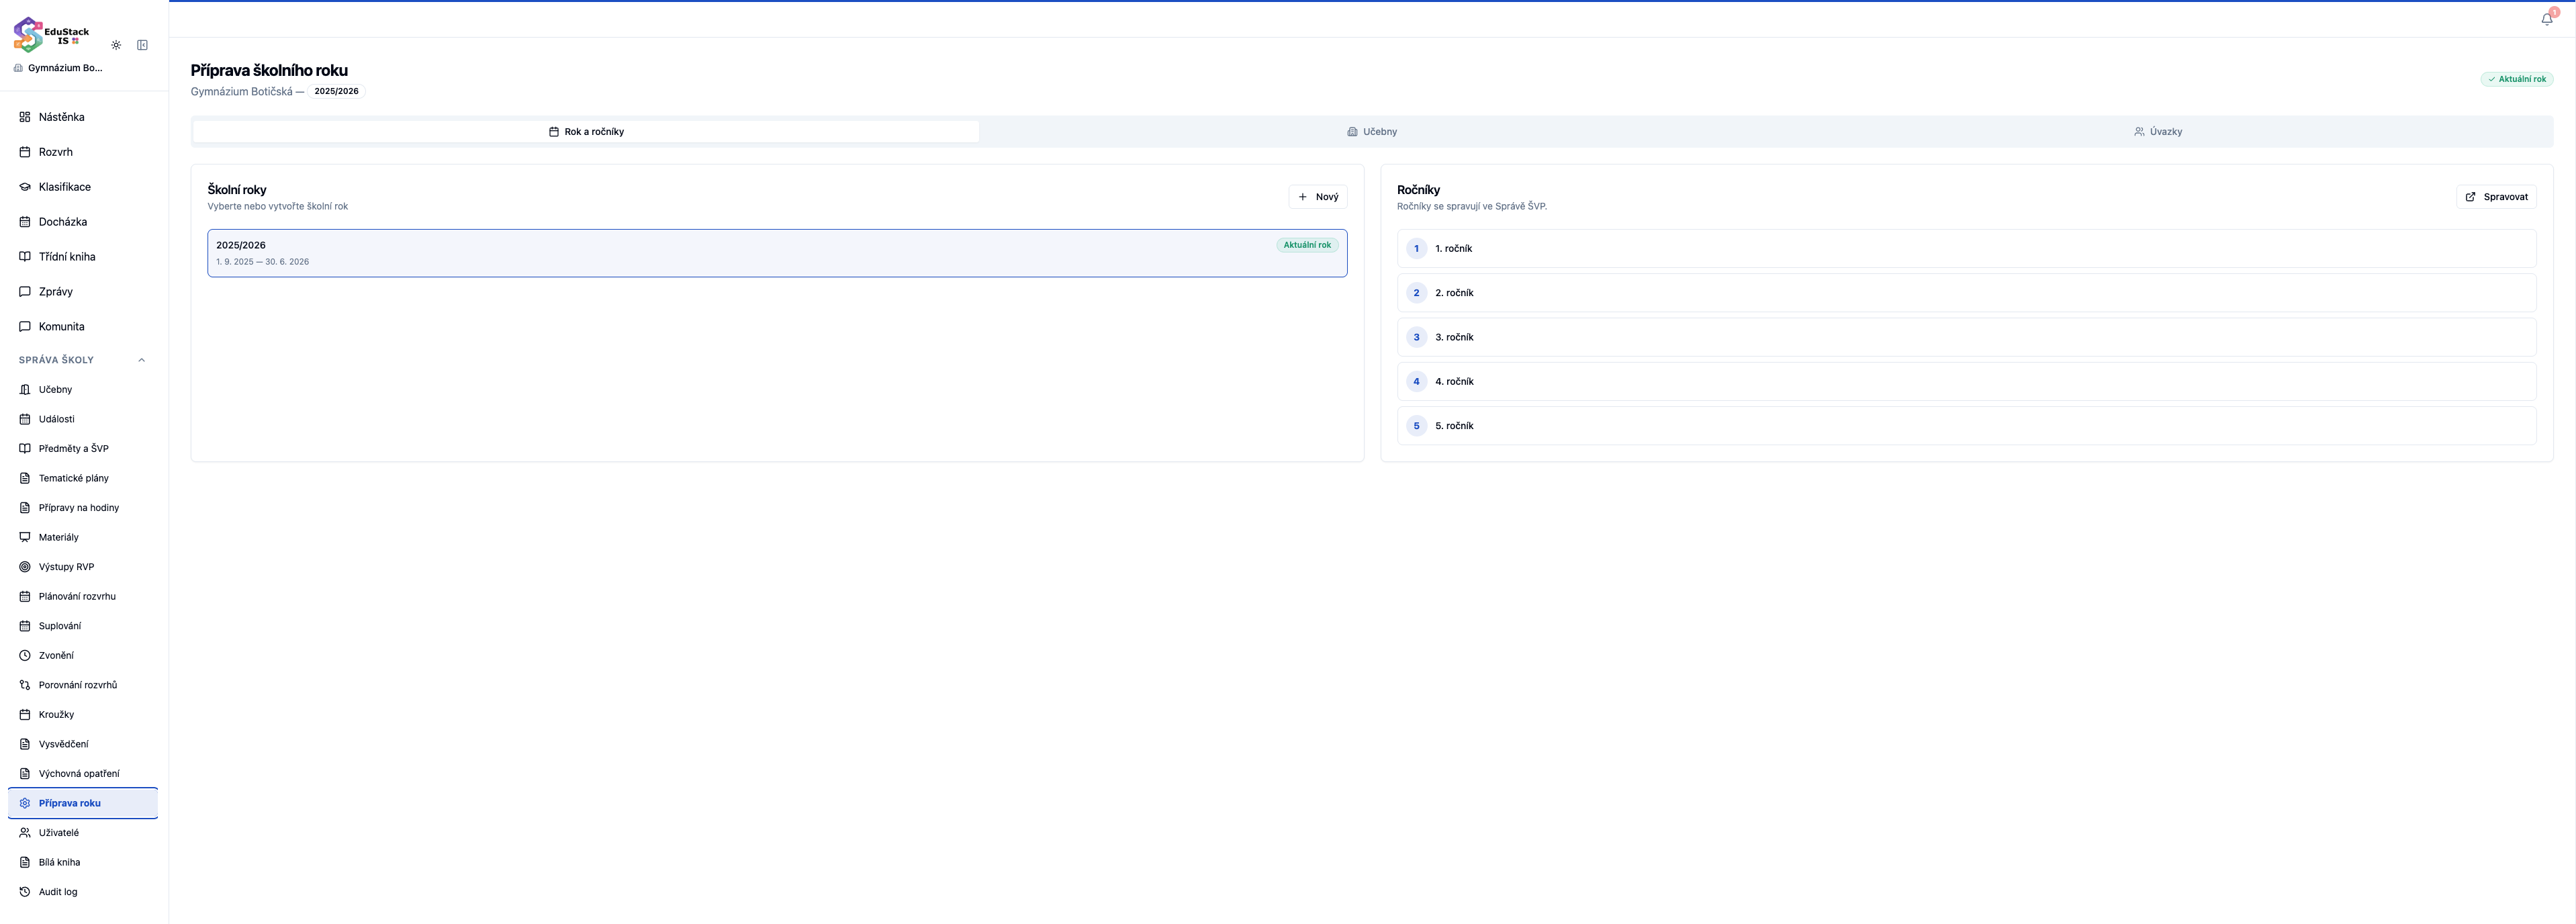The image size is (2576, 924).
Task: Open Suplování section
Action: click(83, 626)
